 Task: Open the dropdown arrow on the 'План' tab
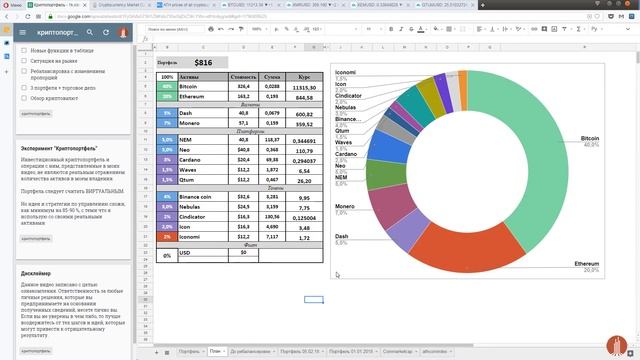224,351
